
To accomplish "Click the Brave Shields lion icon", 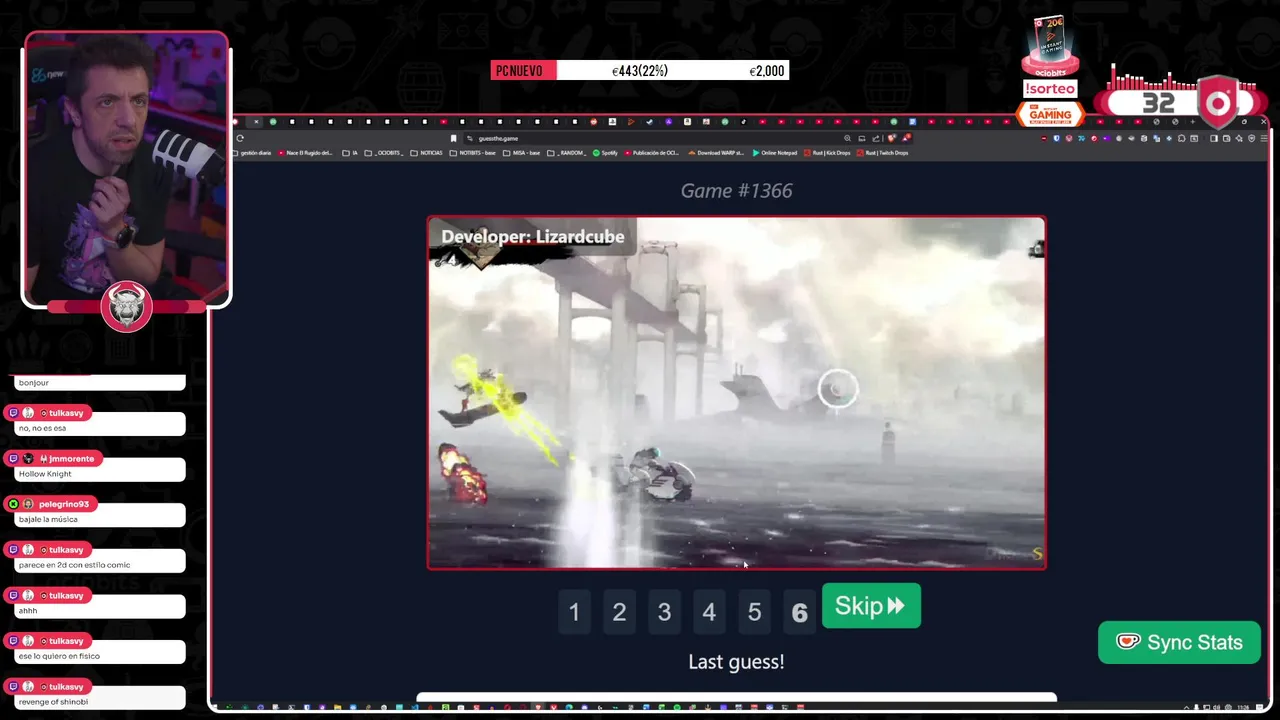I will click(892, 138).
